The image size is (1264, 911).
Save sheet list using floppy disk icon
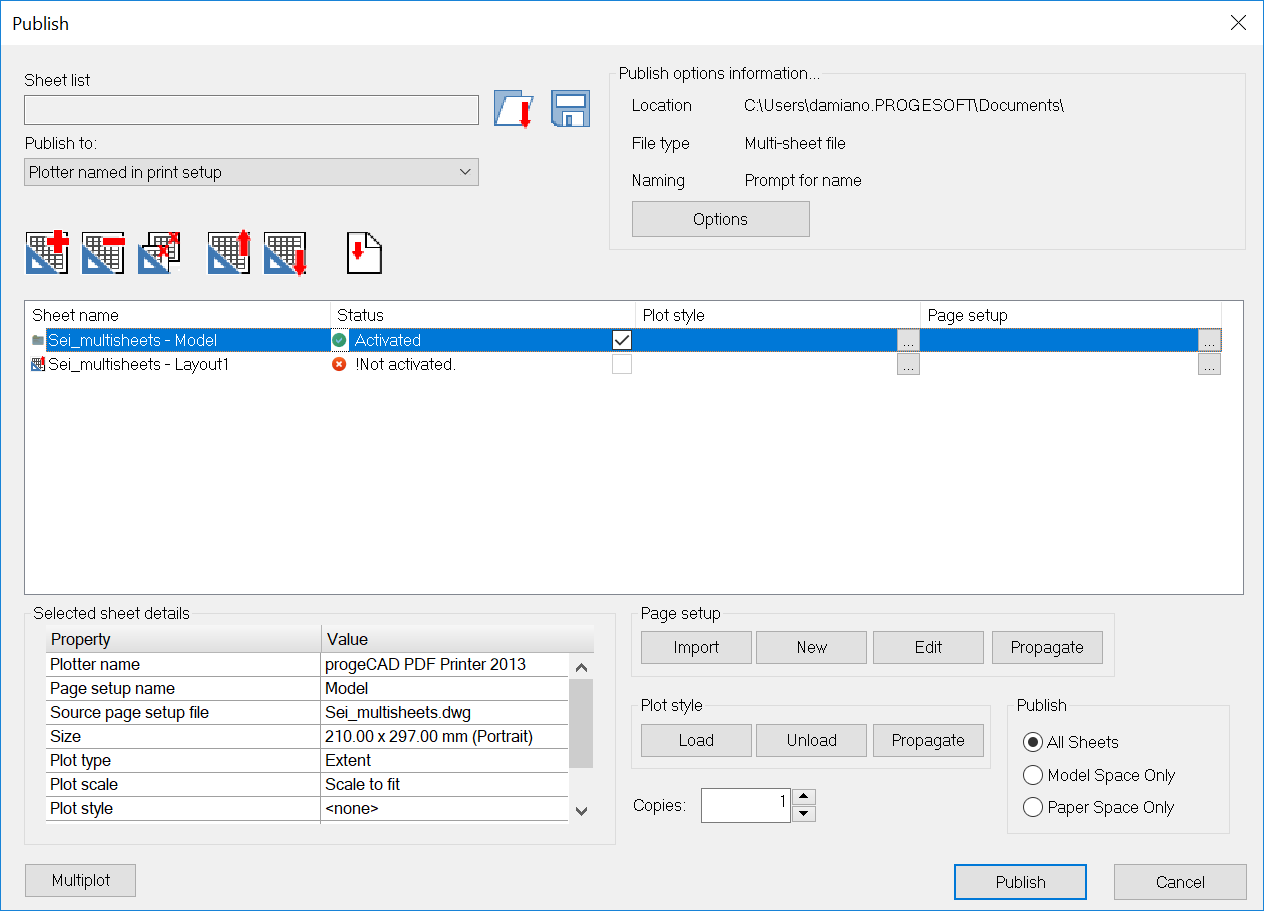click(x=570, y=110)
